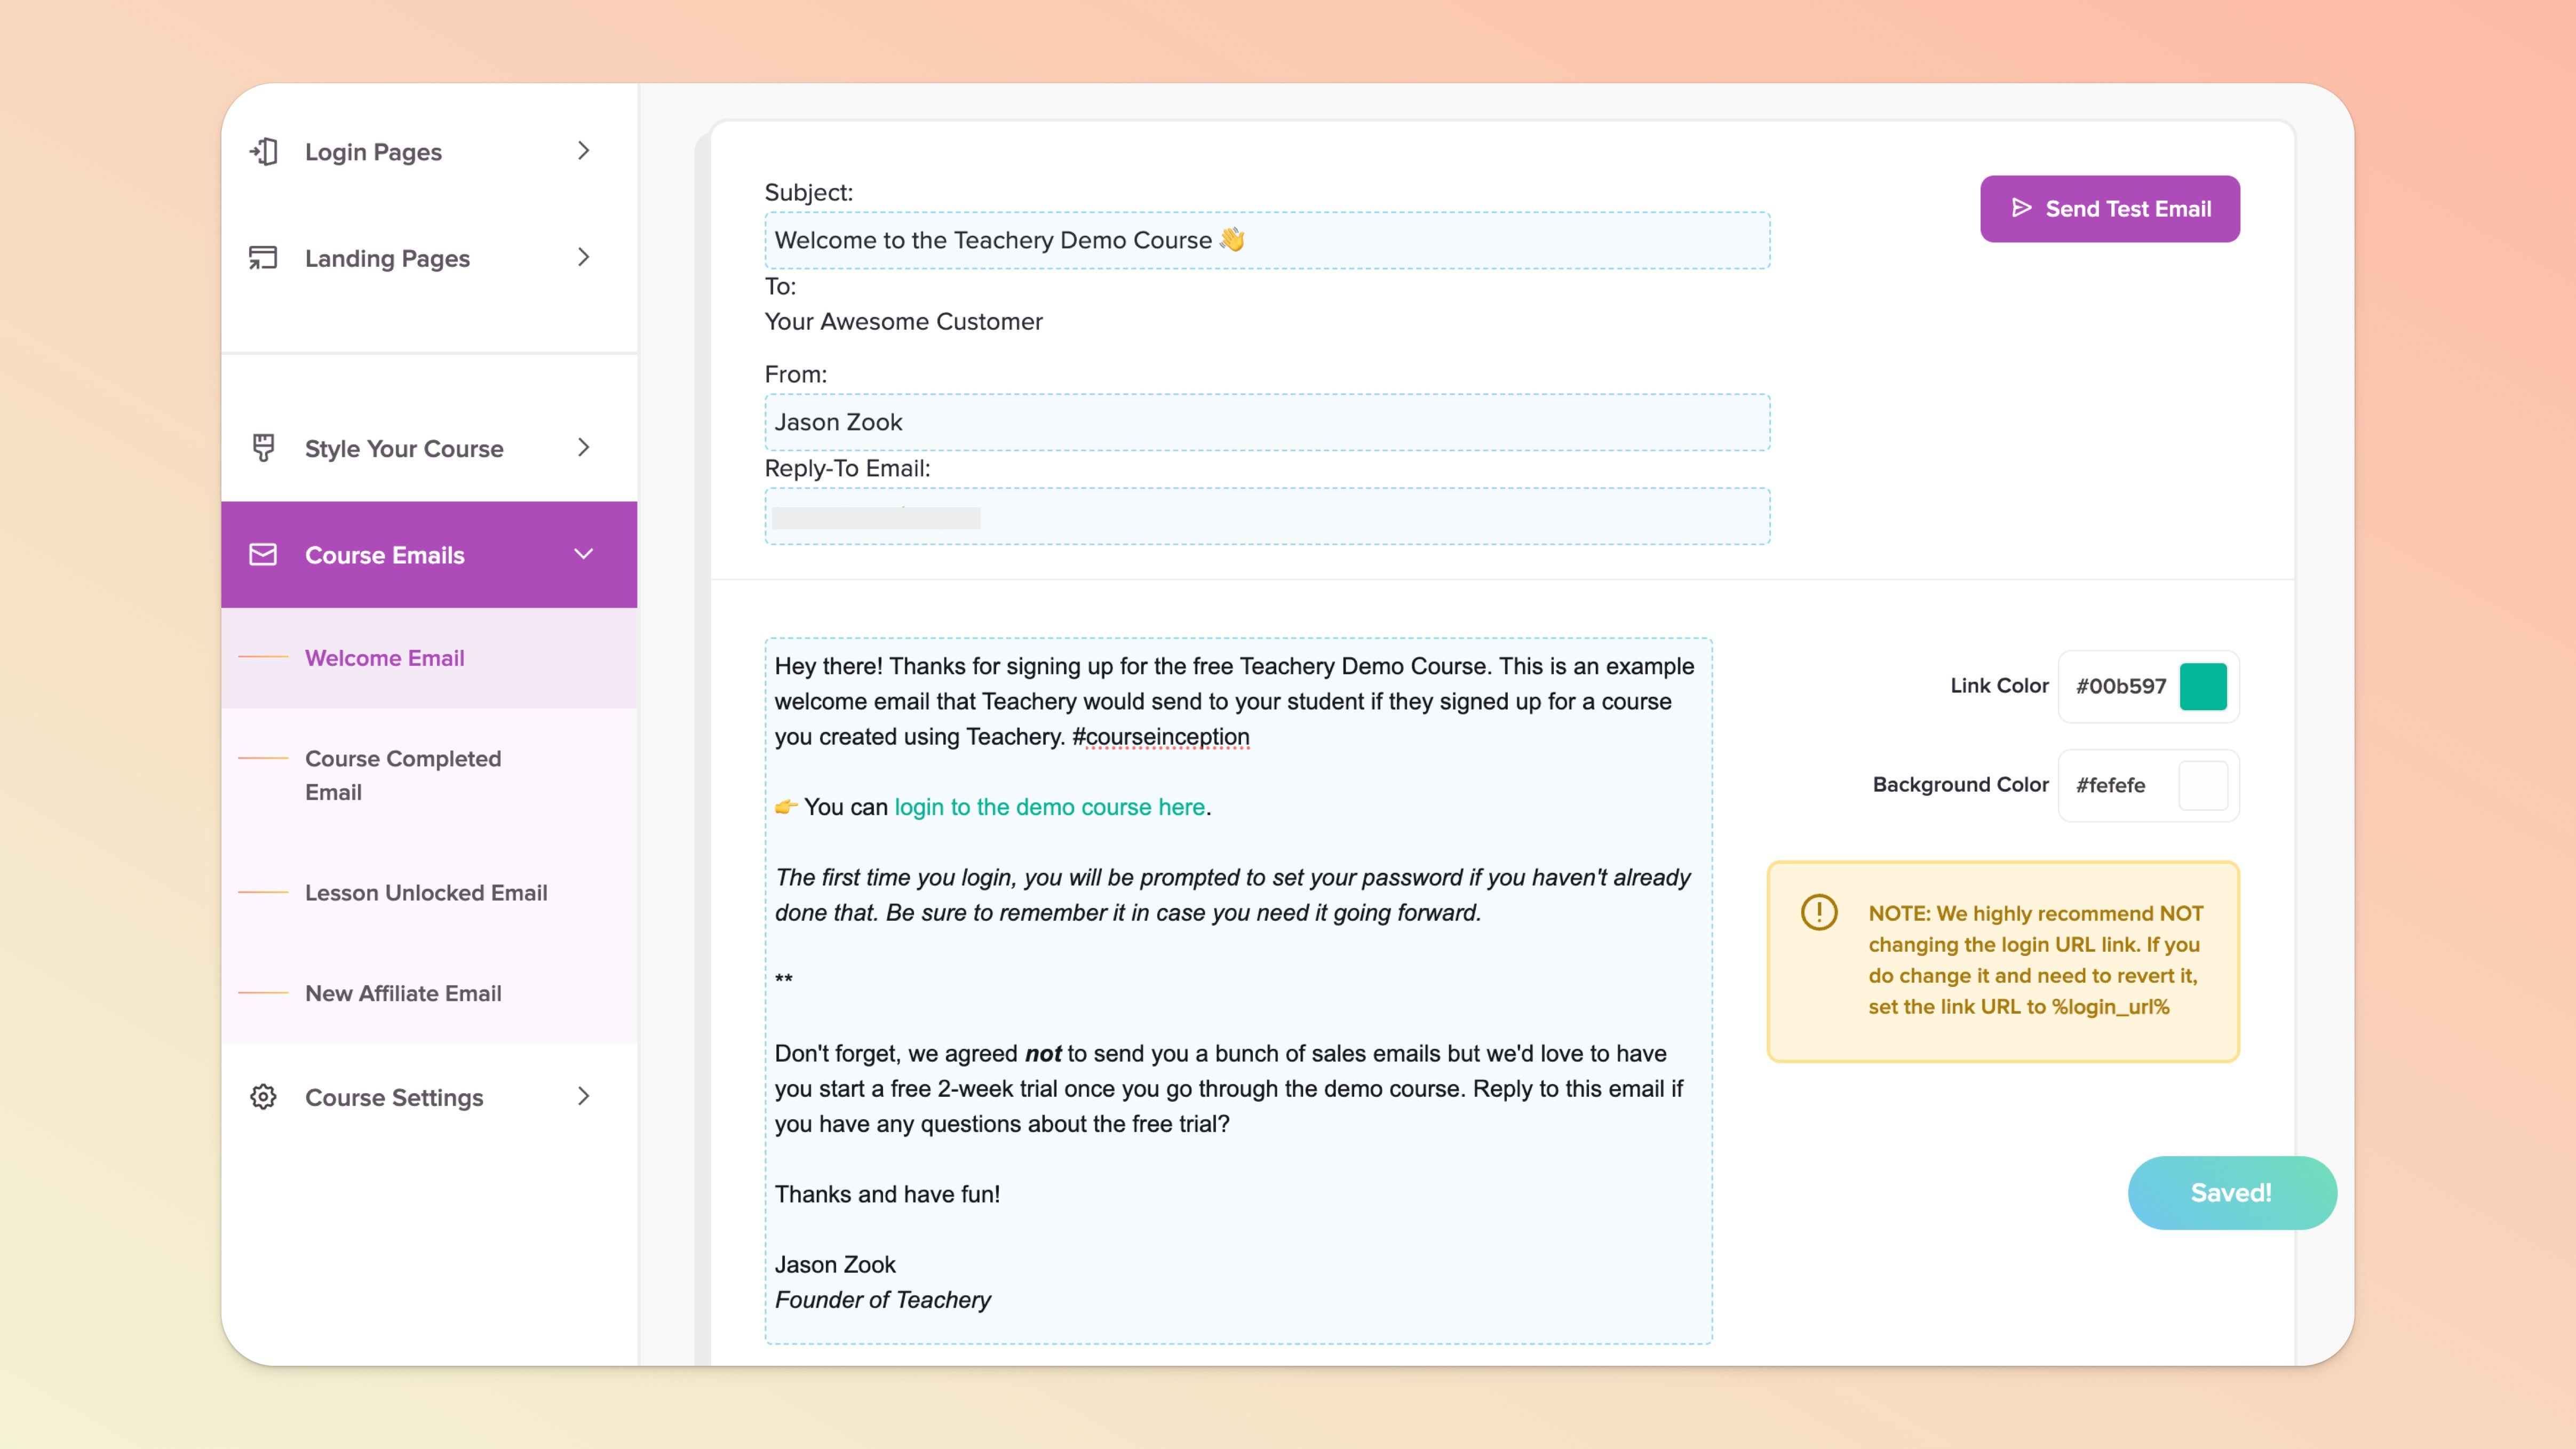Collapse the Course Emails section chevron
2576x1449 pixels.
pyautogui.click(x=584, y=554)
